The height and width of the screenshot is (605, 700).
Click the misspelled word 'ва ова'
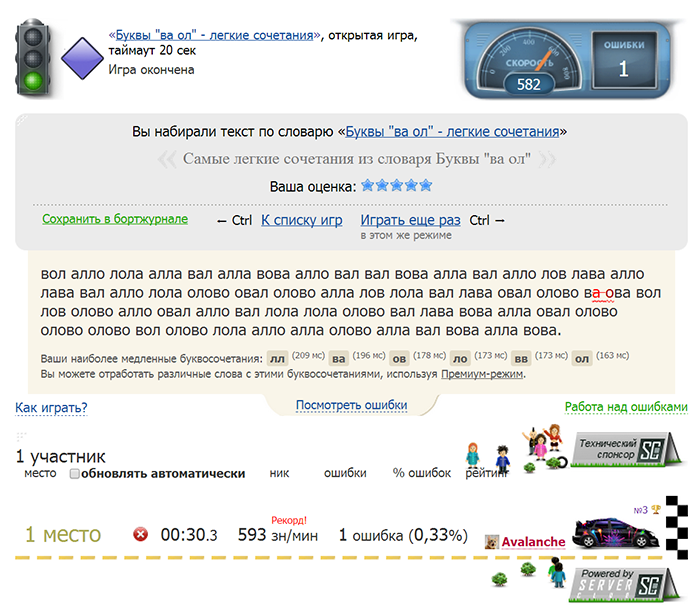tap(608, 293)
